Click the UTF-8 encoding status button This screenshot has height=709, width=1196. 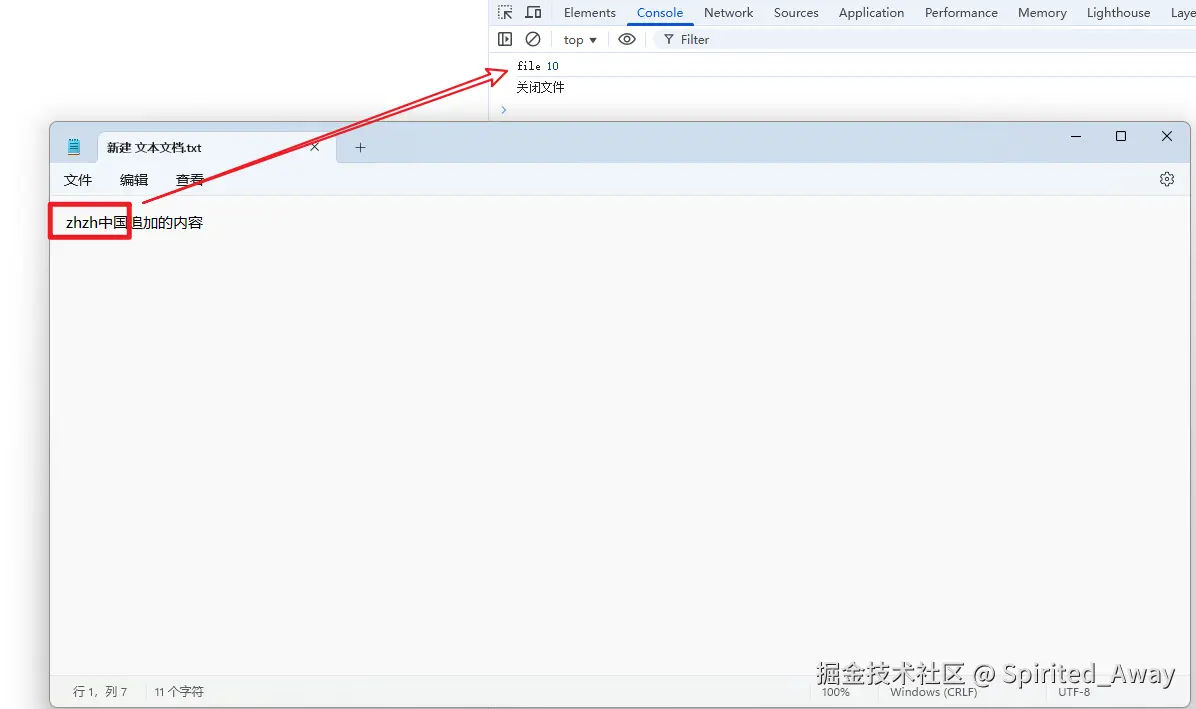coord(1074,692)
